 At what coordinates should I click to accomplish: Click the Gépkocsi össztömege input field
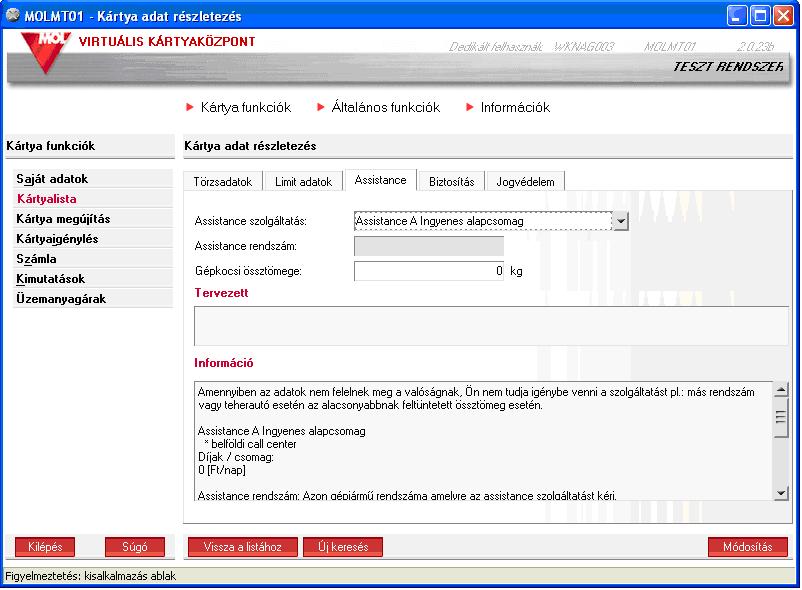(429, 271)
